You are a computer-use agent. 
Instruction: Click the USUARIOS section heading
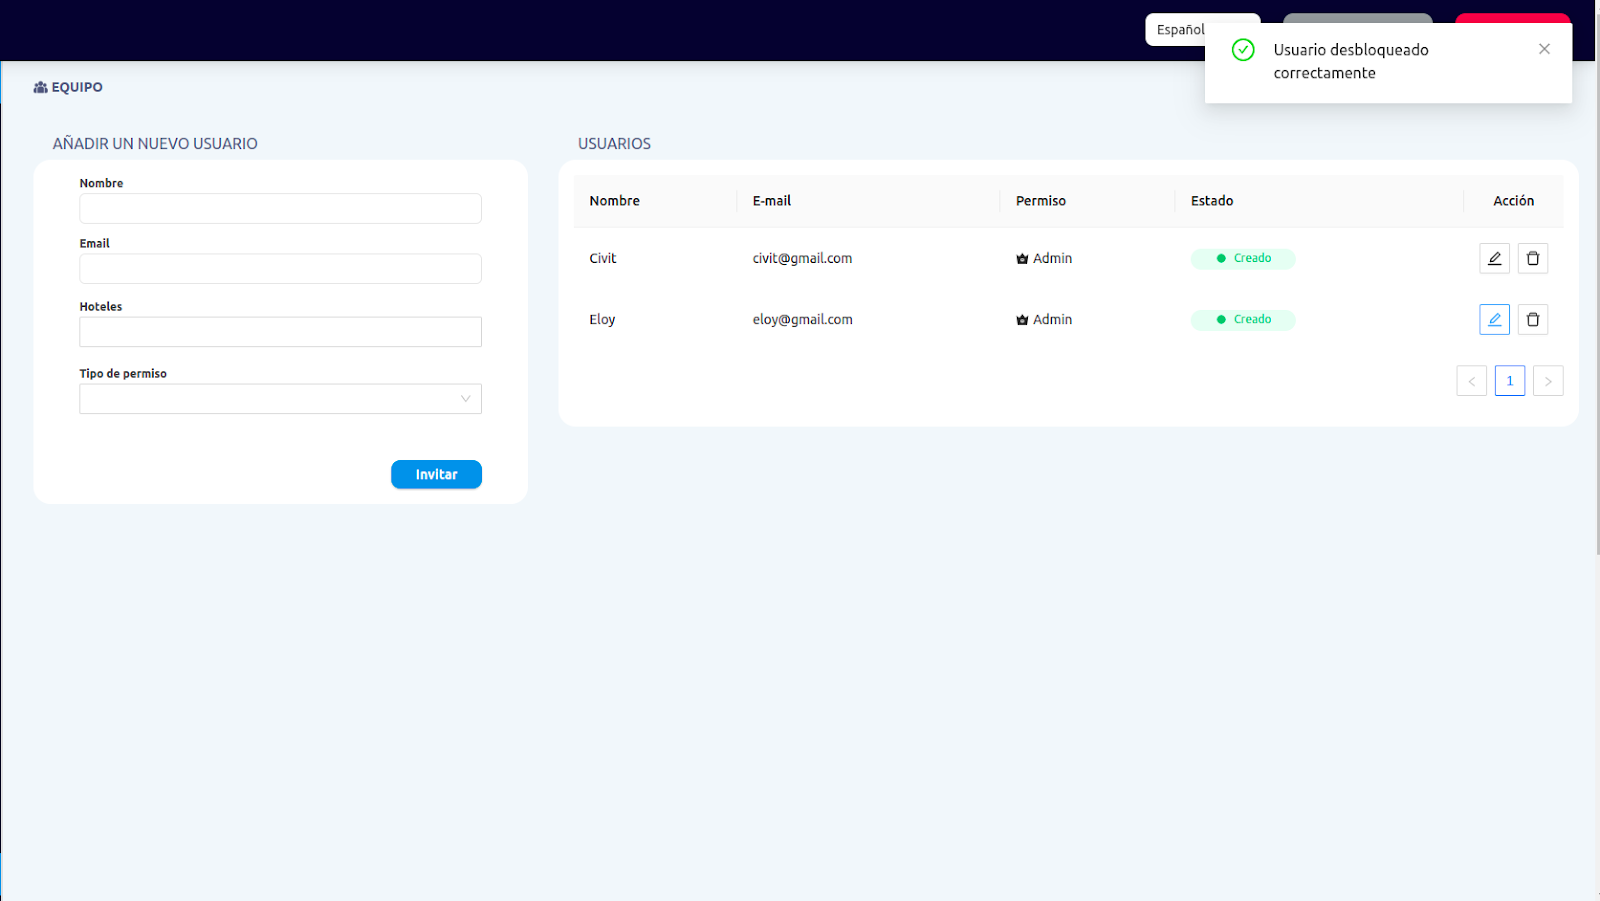pos(614,144)
